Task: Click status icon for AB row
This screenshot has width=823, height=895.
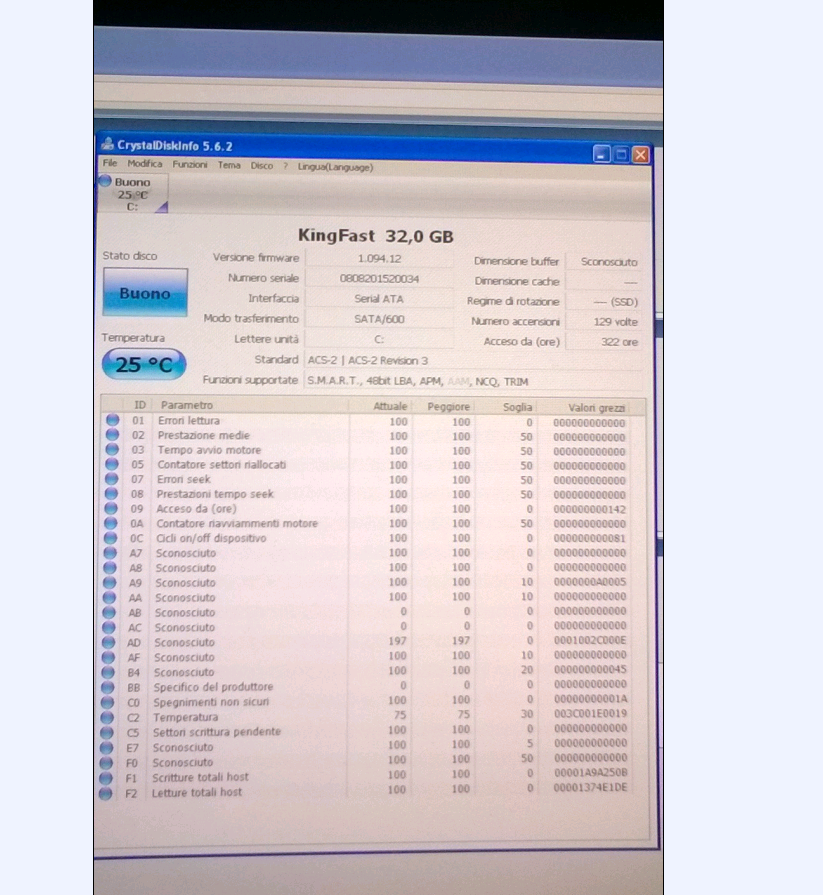Action: click(109, 612)
